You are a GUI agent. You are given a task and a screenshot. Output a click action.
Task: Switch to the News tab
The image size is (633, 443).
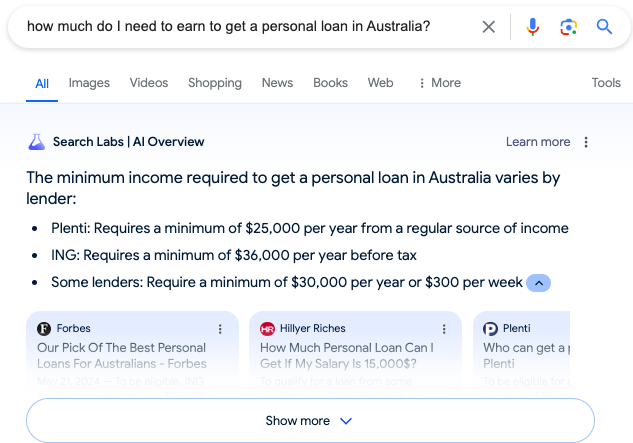click(x=277, y=83)
